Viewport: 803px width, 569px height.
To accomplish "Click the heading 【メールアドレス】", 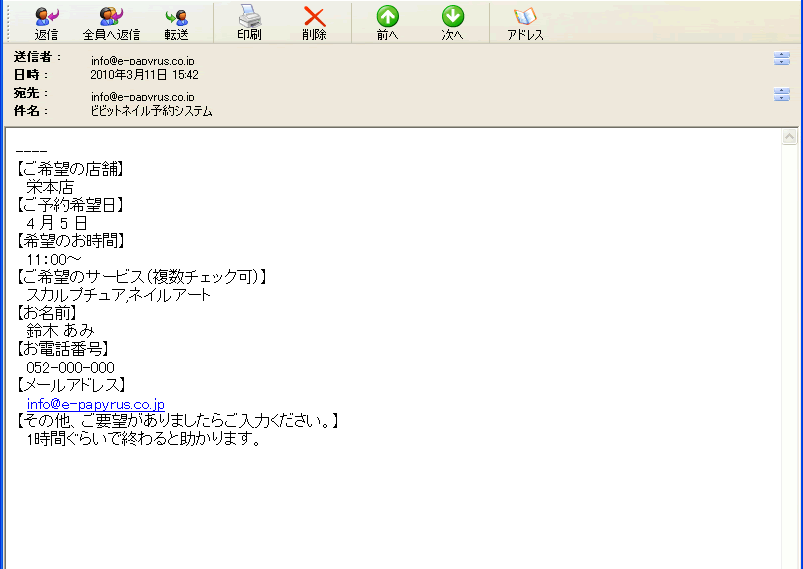I will pyautogui.click(x=71, y=385).
